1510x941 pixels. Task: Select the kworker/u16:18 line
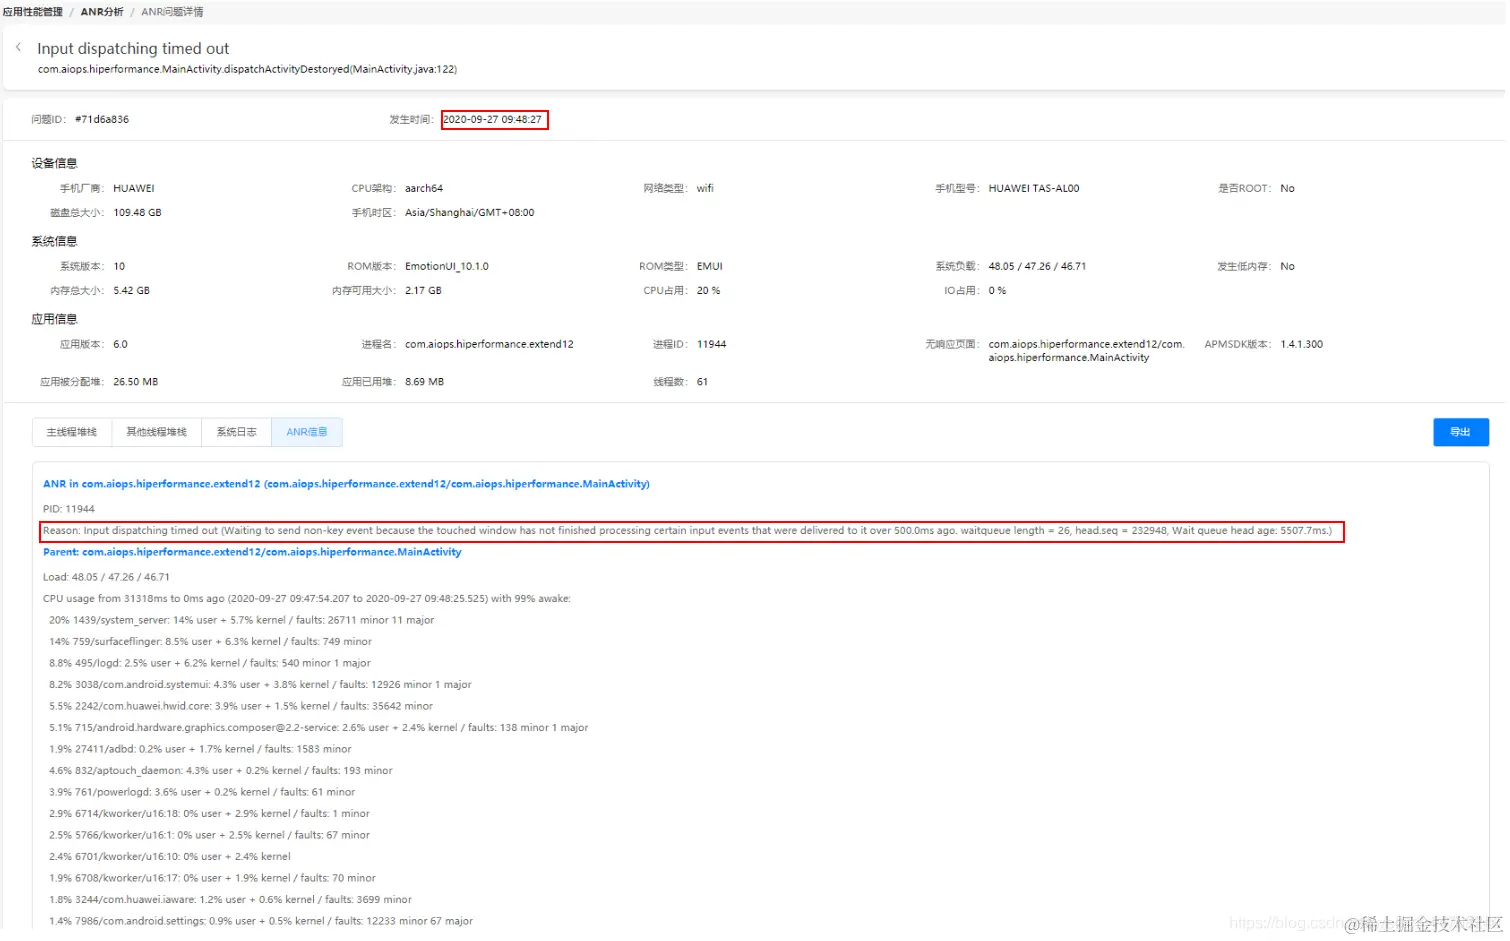[209, 814]
